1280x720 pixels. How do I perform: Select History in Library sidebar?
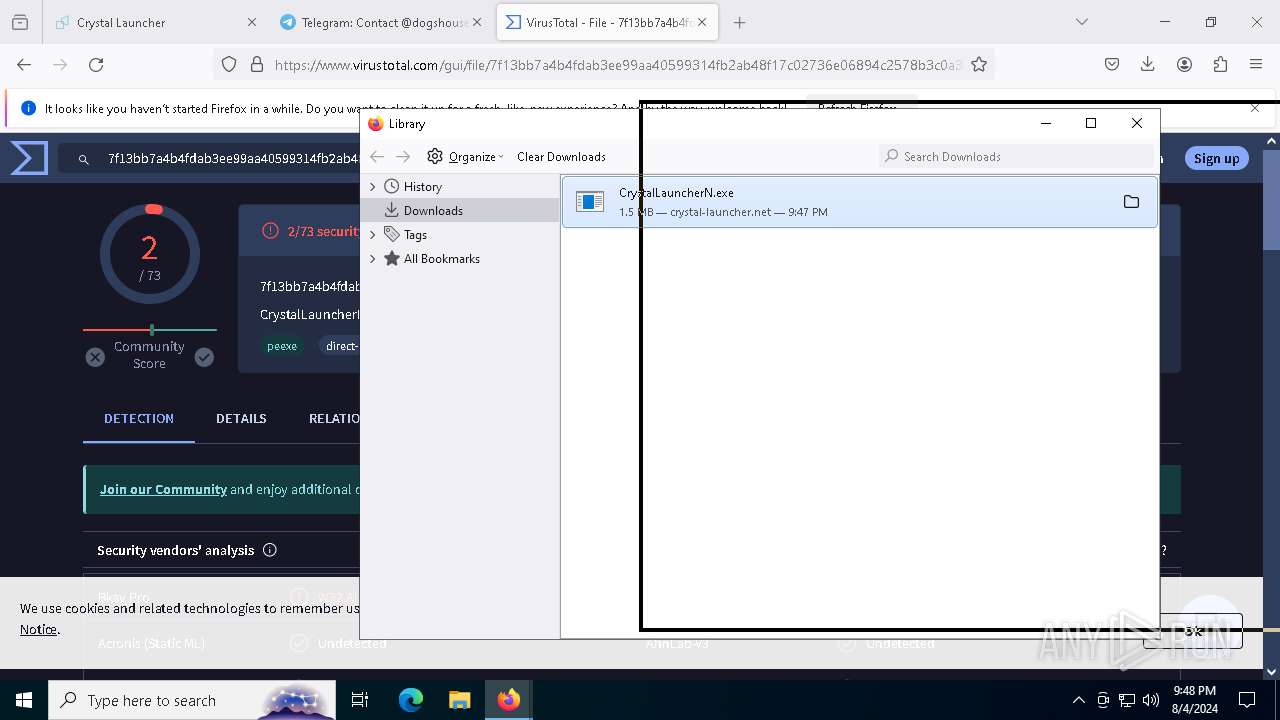click(423, 186)
